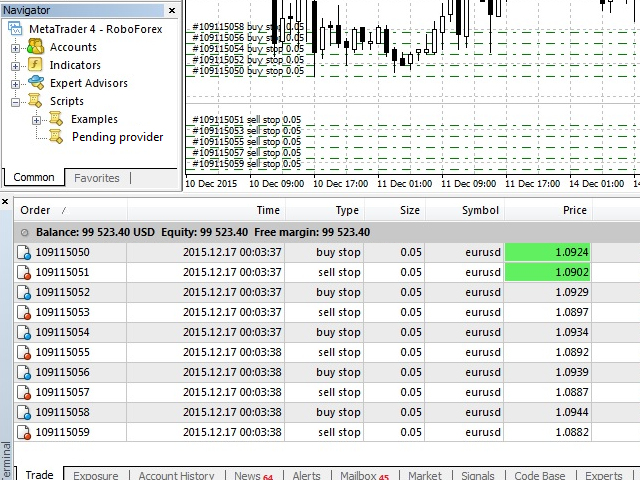This screenshot has height=480, width=640.
Task: Open the Mailbox tab
Action: (364, 476)
